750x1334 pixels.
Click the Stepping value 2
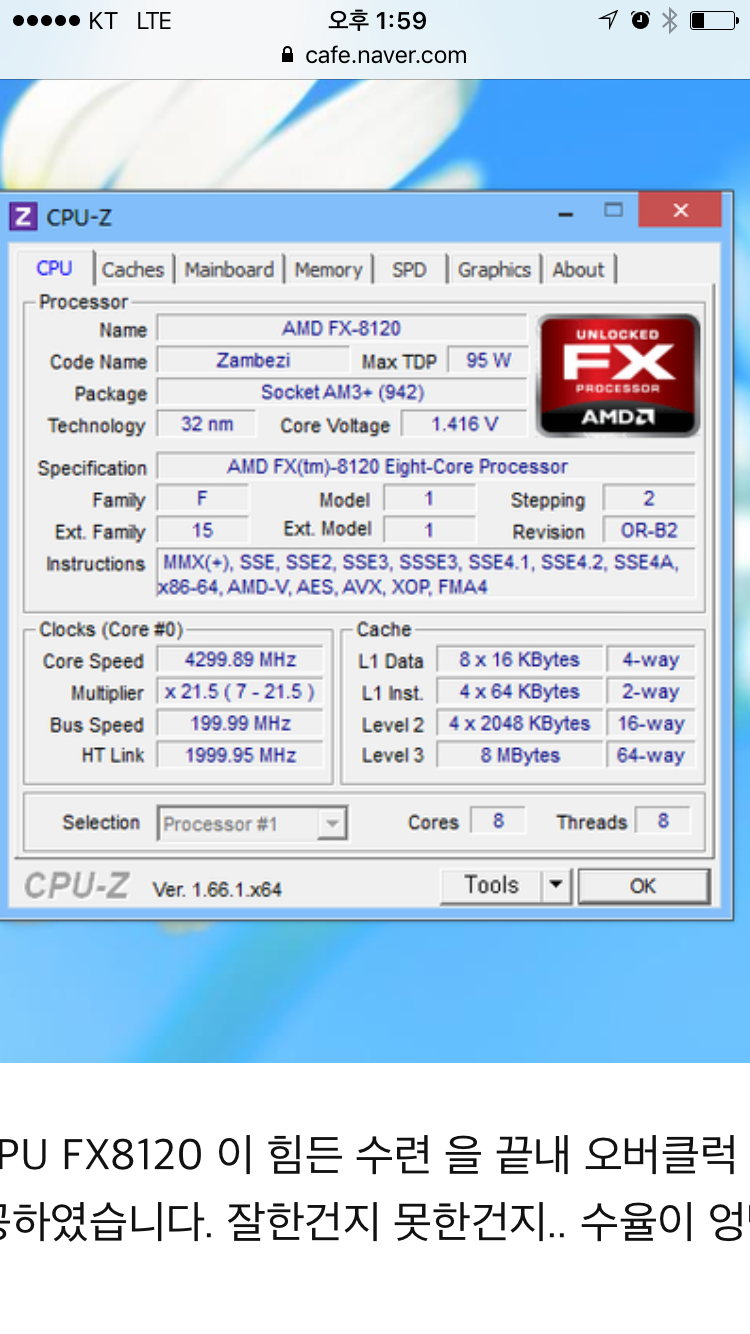coord(649,499)
